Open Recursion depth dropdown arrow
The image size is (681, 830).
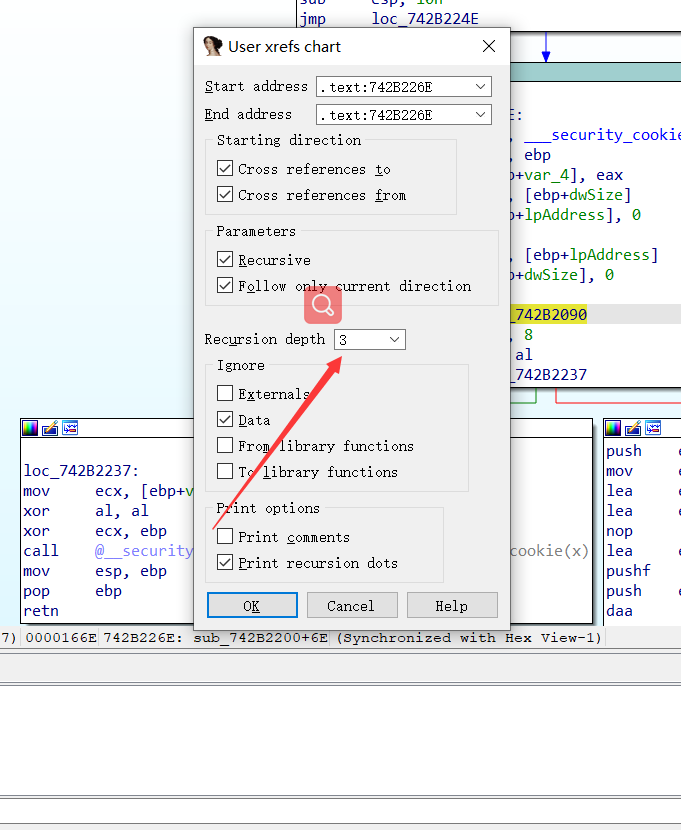[x=395, y=340]
